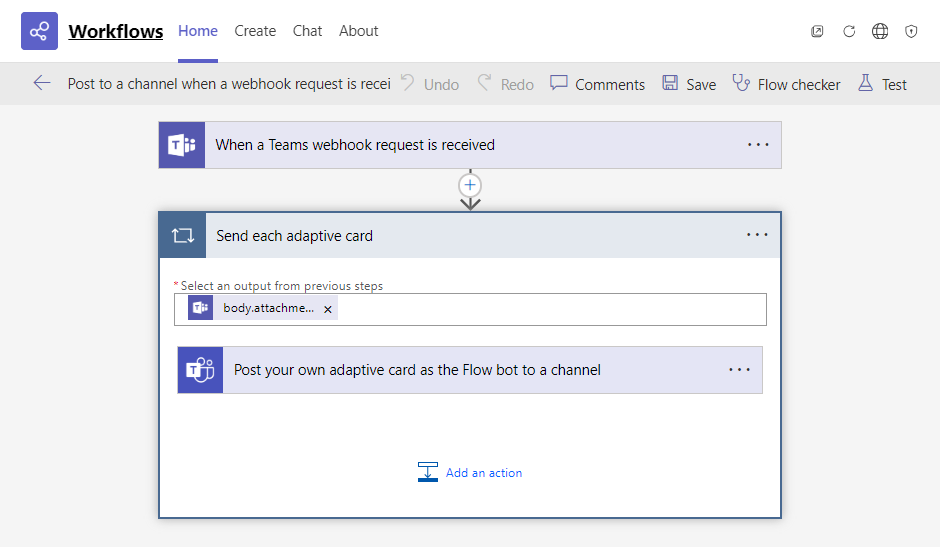The height and width of the screenshot is (547, 940).
Task: Click the output from previous steps field
Action: (470, 309)
